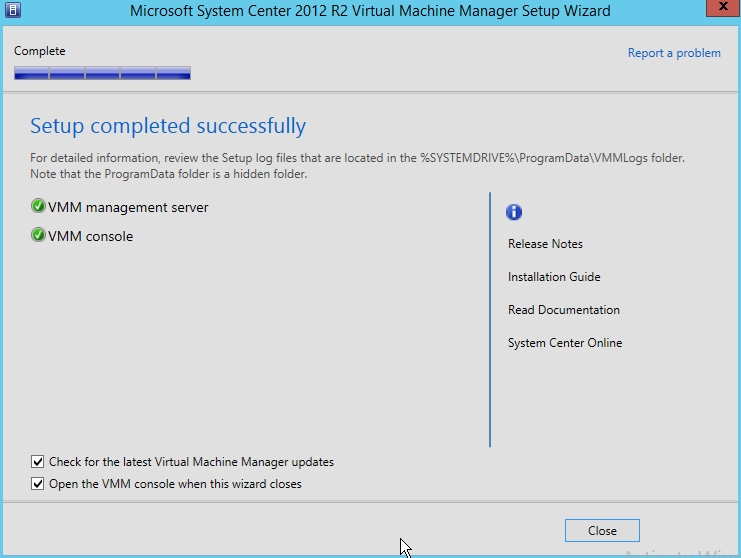Click the blue setup progress bar
Image resolution: width=741 pixels, height=558 pixels.
point(102,72)
